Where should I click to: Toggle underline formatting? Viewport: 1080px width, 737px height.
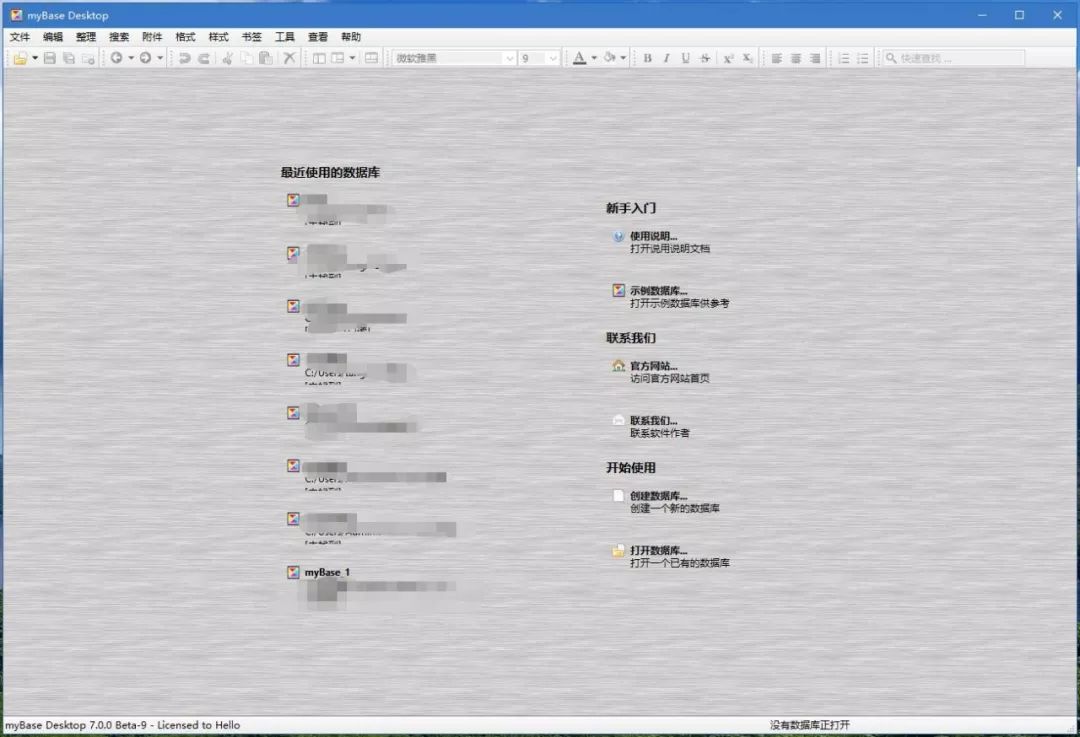point(685,59)
